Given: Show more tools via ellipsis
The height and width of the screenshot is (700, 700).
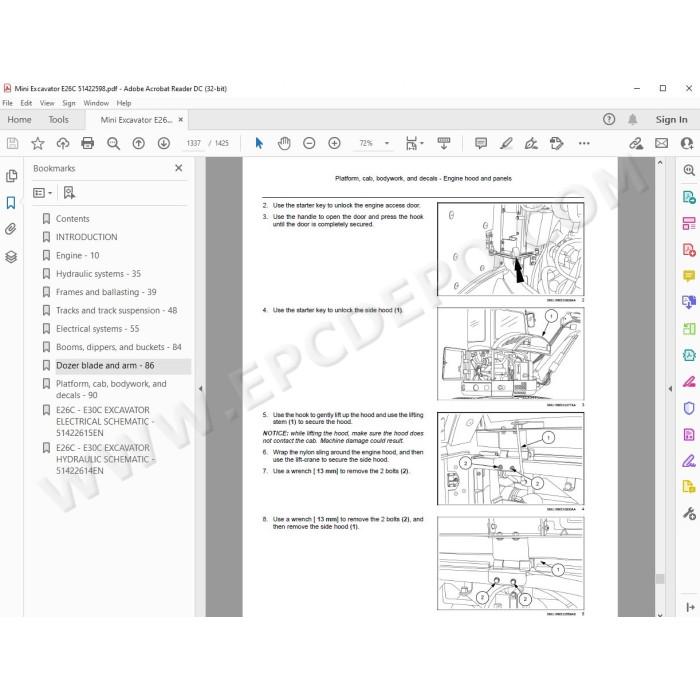Looking at the screenshot, I should (x=584, y=143).
